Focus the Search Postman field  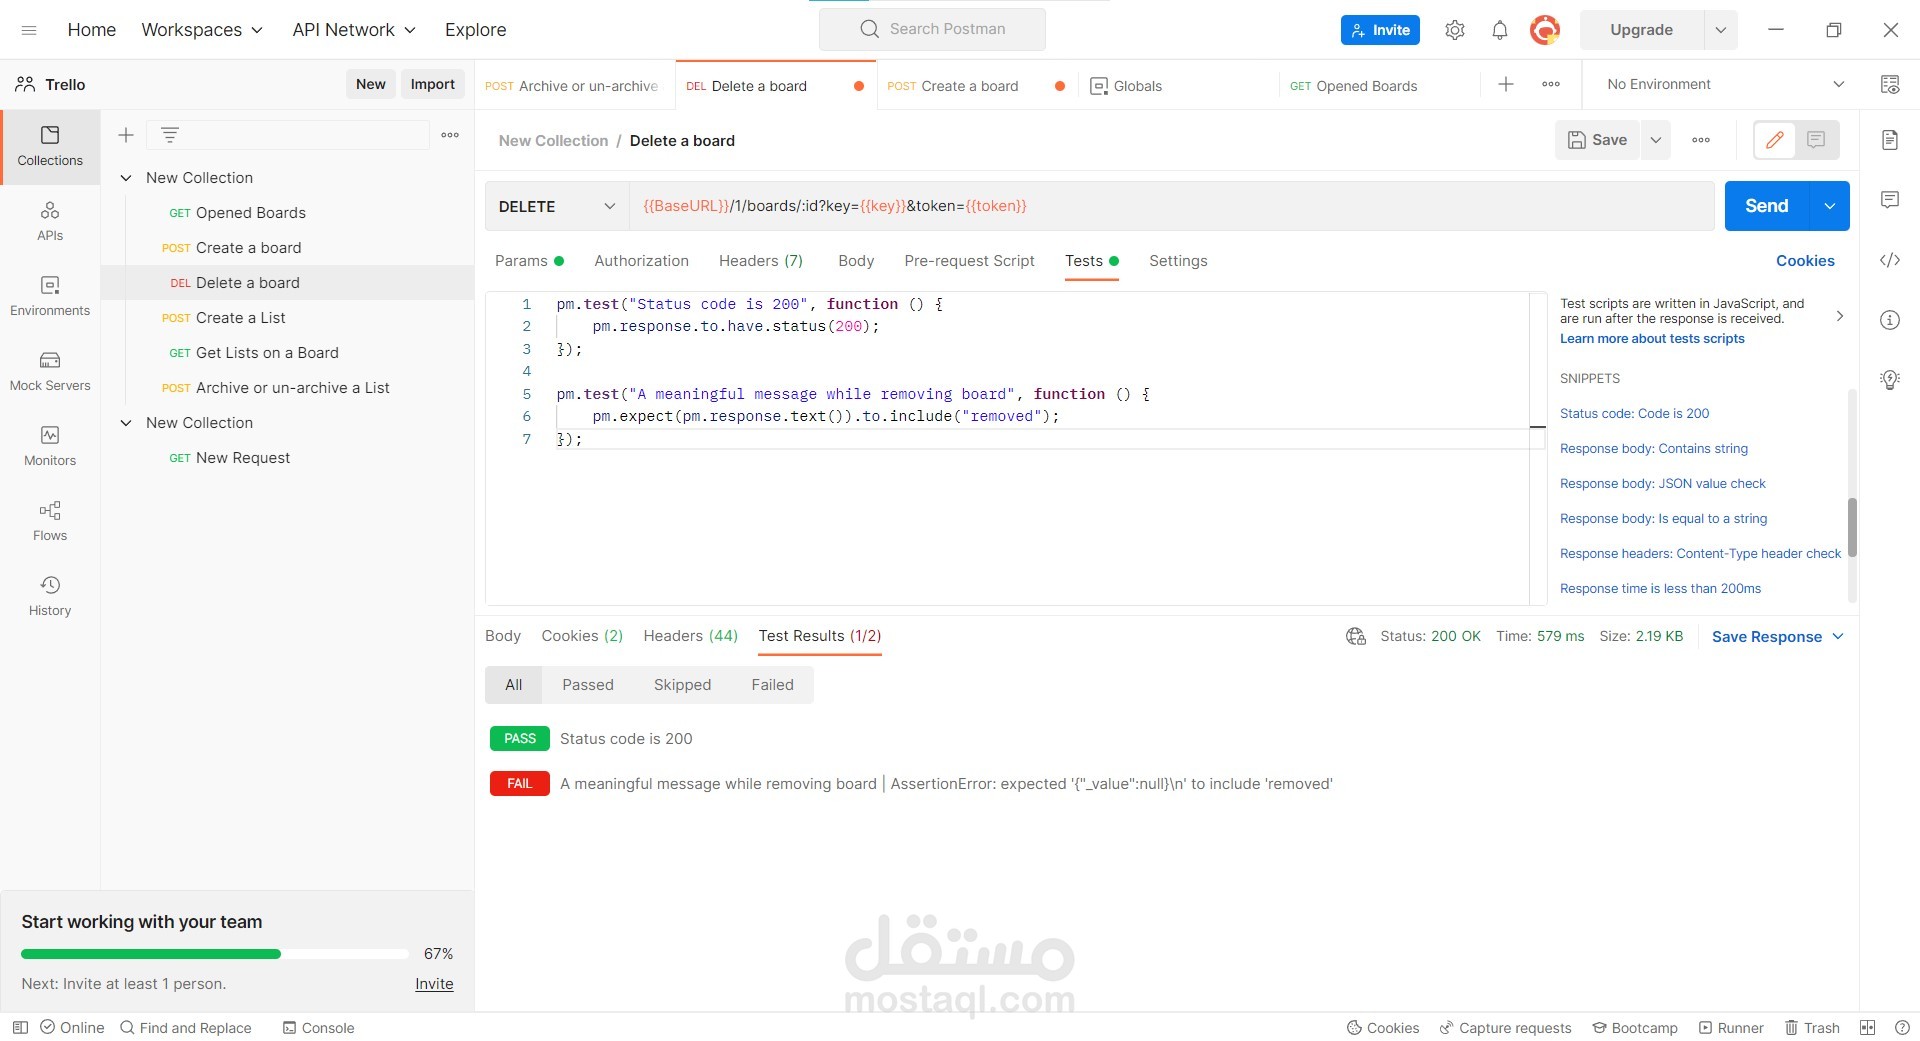[932, 29]
